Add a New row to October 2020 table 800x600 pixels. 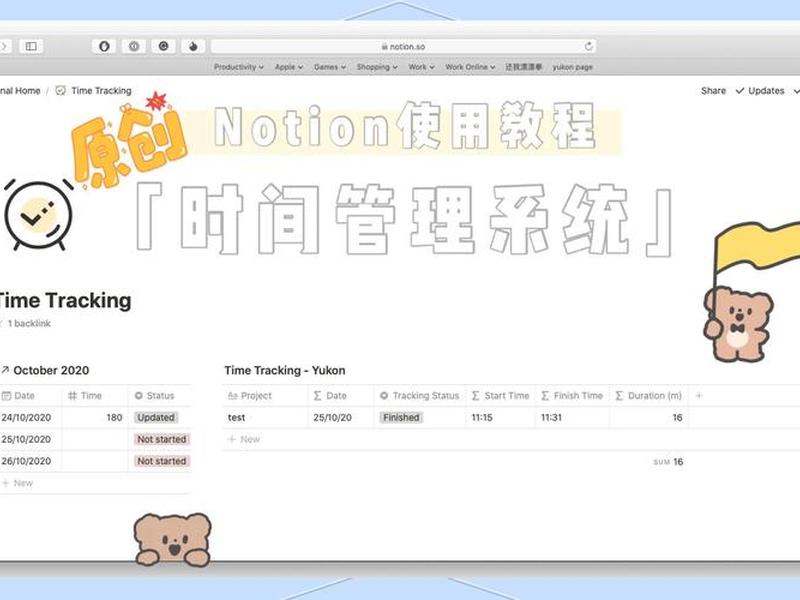[18, 483]
